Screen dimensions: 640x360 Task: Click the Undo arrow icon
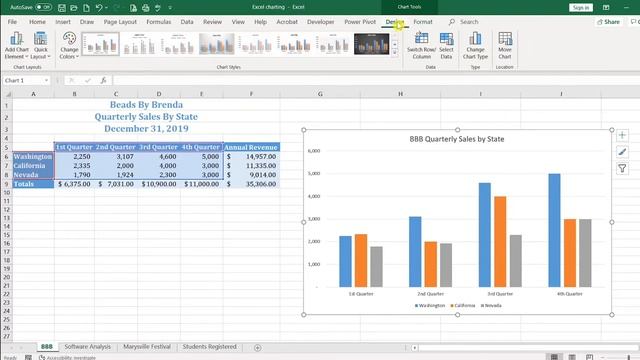pyautogui.click(x=99, y=7)
